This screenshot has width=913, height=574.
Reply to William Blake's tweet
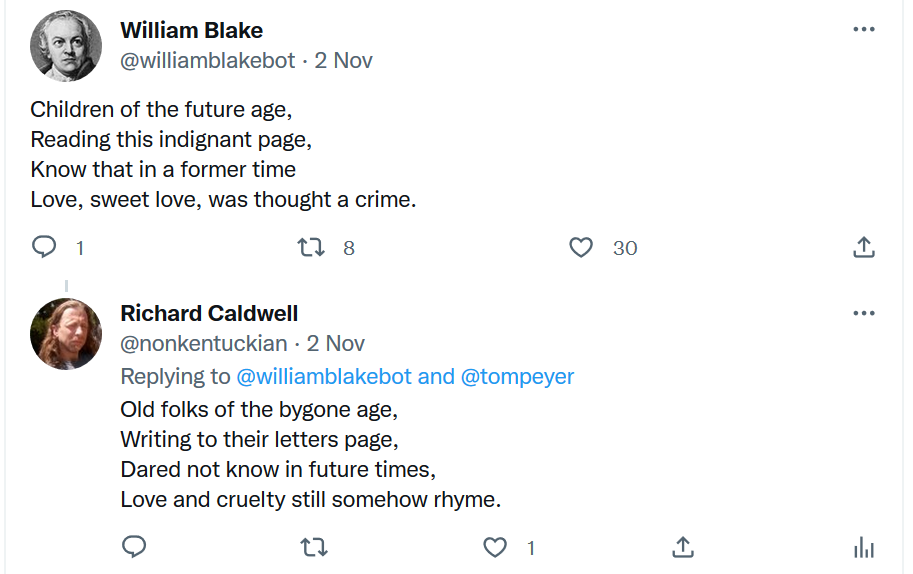(45, 247)
